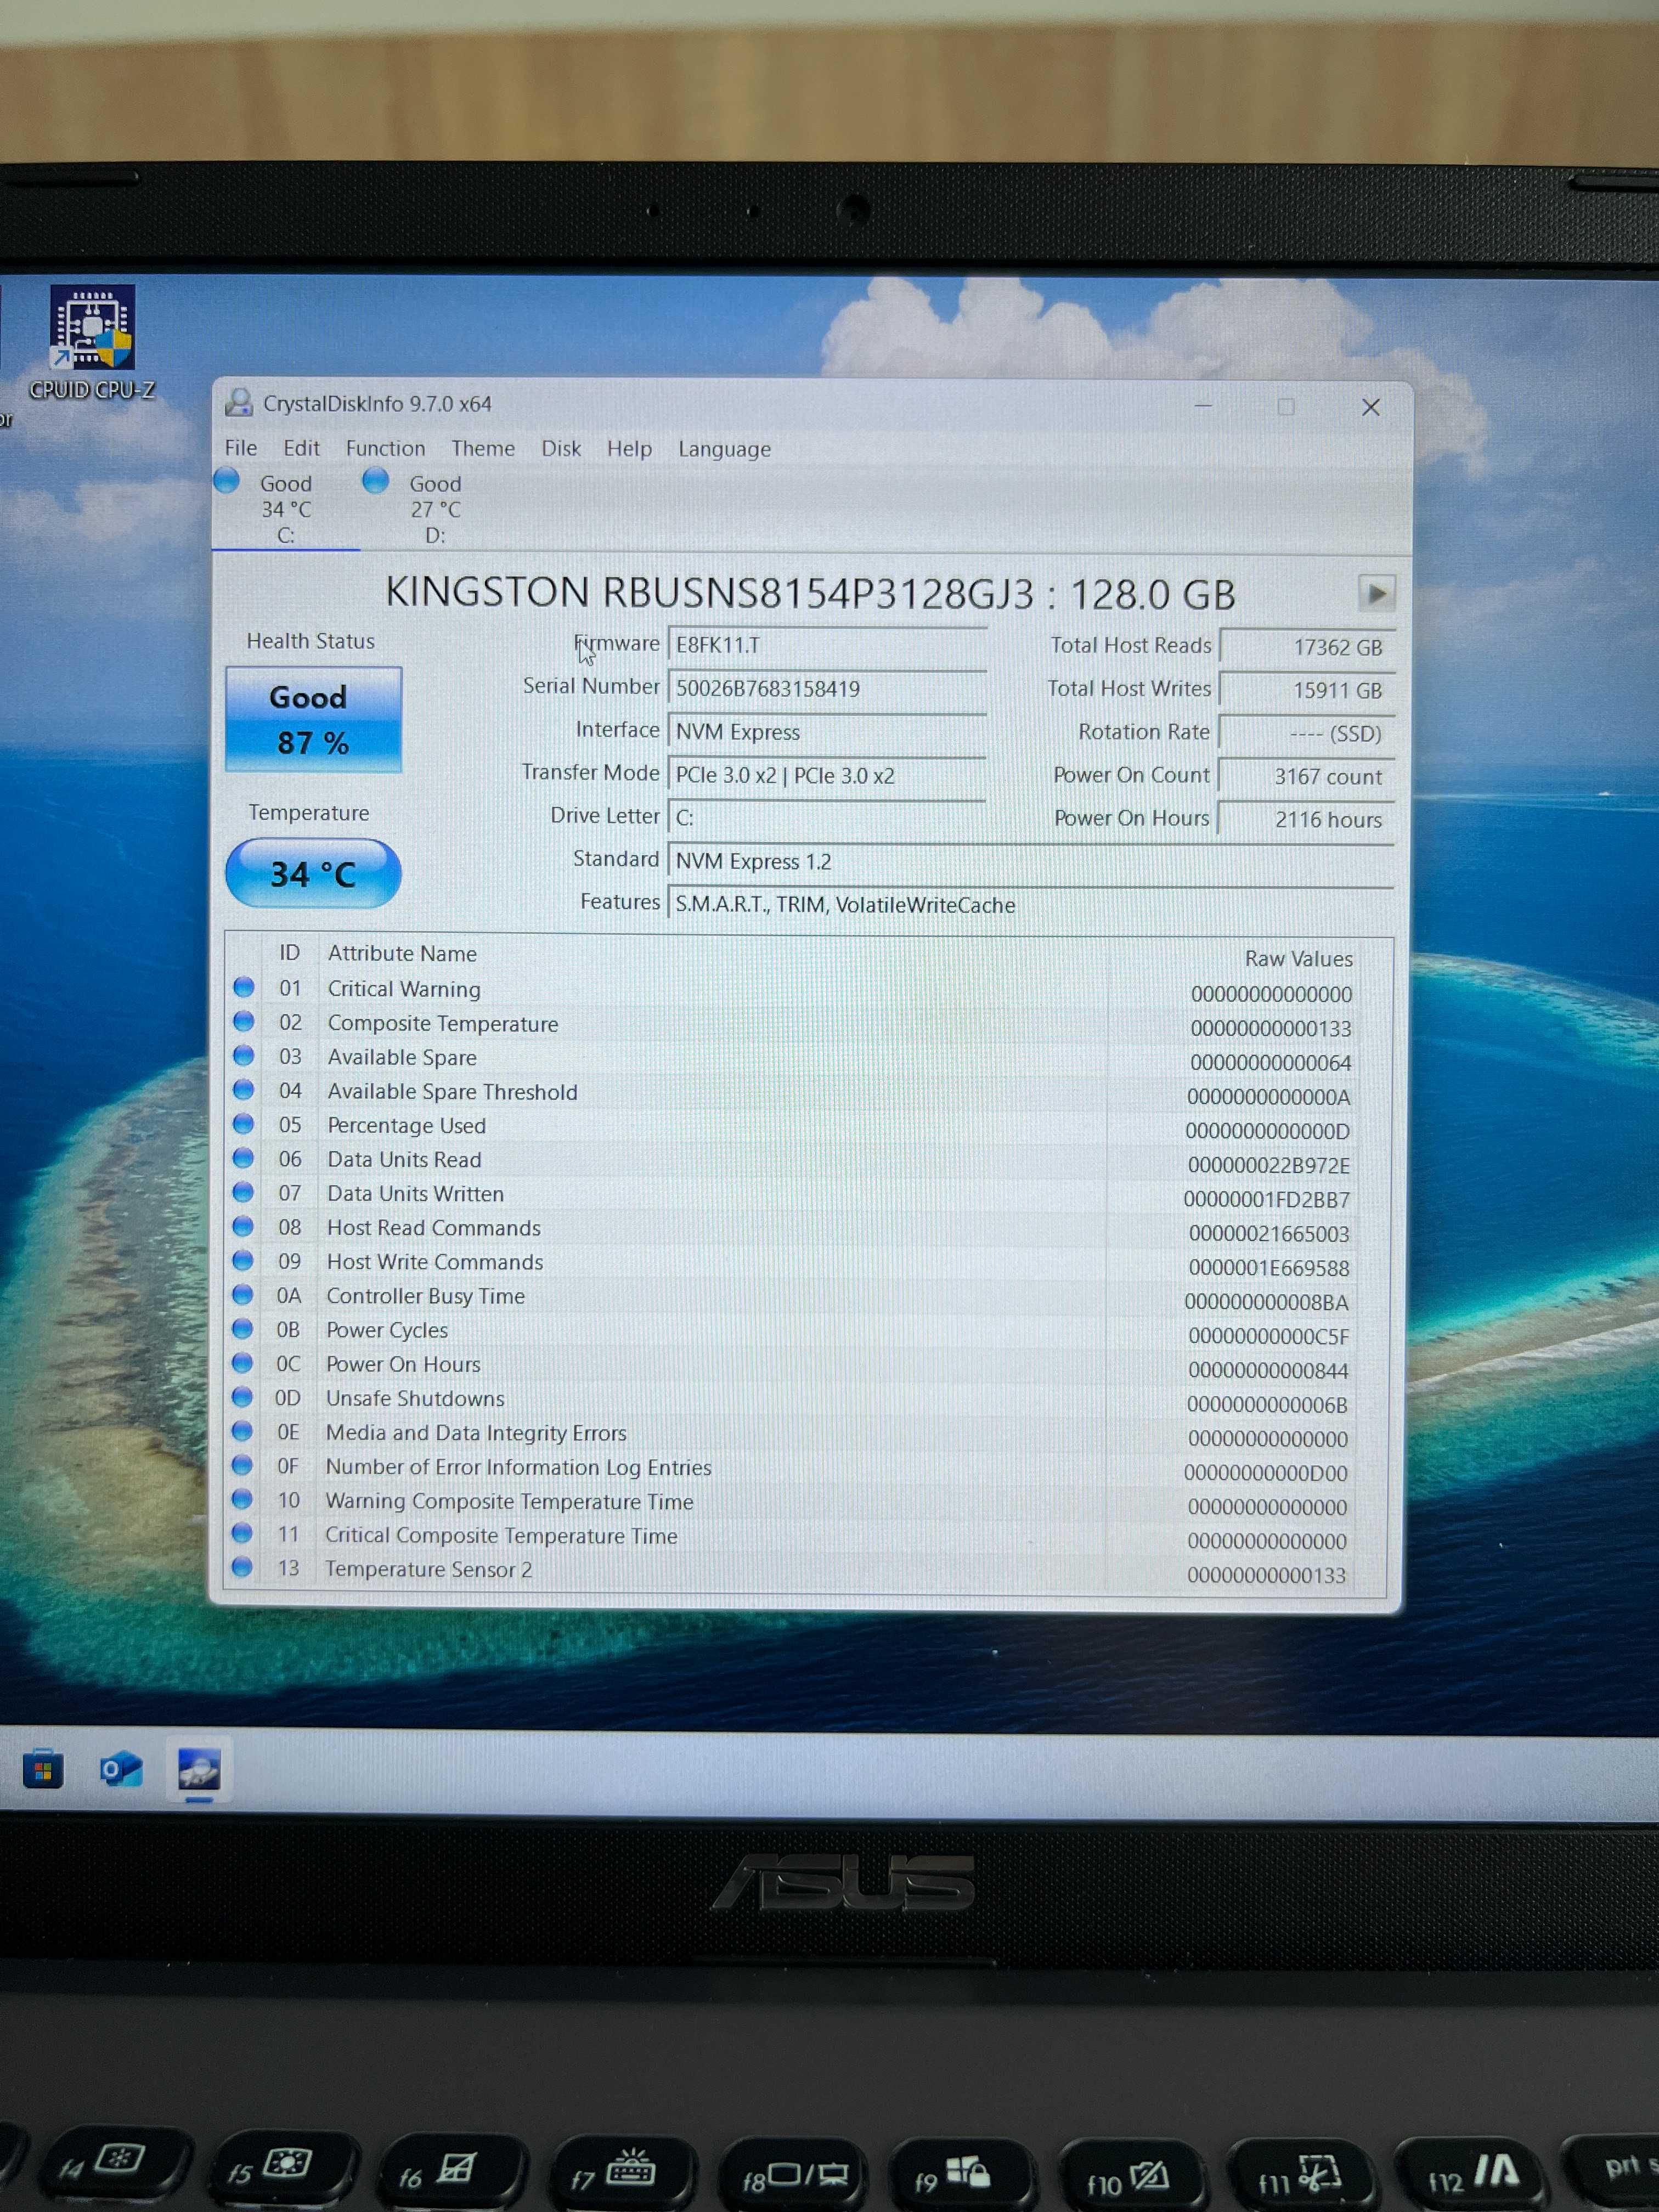Click status dot of Power Cycles row
The height and width of the screenshot is (2212, 1659).
[242, 1328]
